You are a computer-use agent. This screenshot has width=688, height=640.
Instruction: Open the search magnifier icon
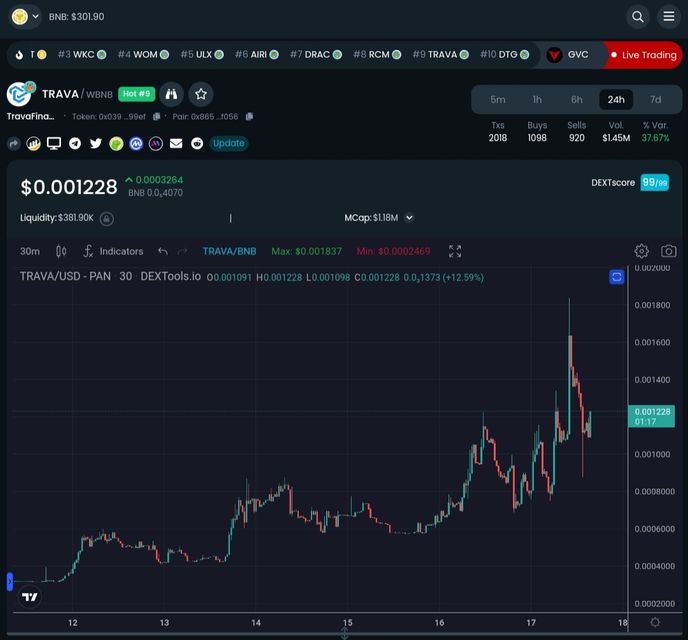coord(638,17)
